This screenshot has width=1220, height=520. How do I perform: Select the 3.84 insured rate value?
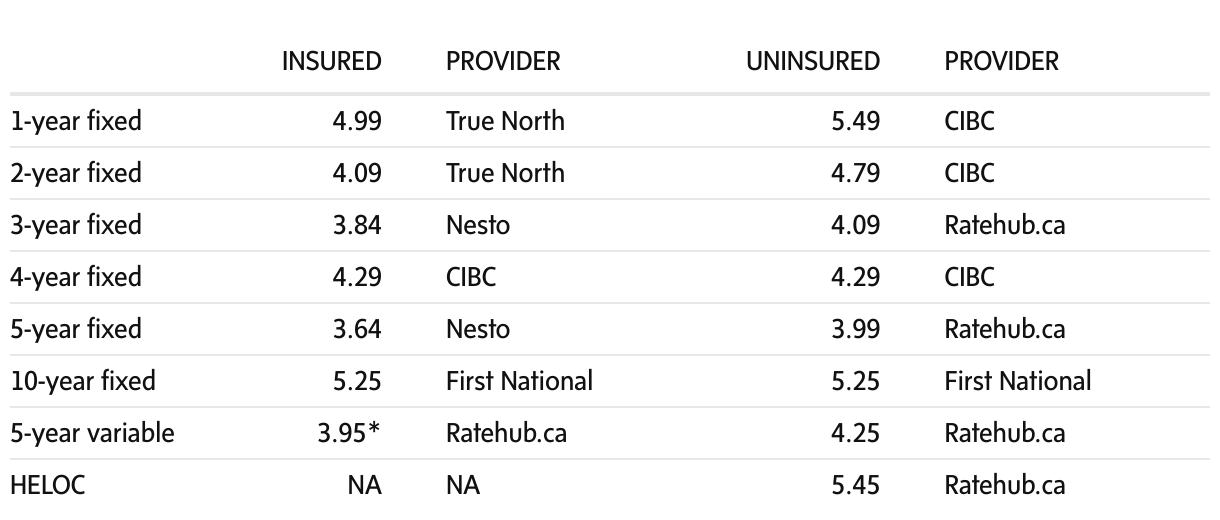pos(357,225)
